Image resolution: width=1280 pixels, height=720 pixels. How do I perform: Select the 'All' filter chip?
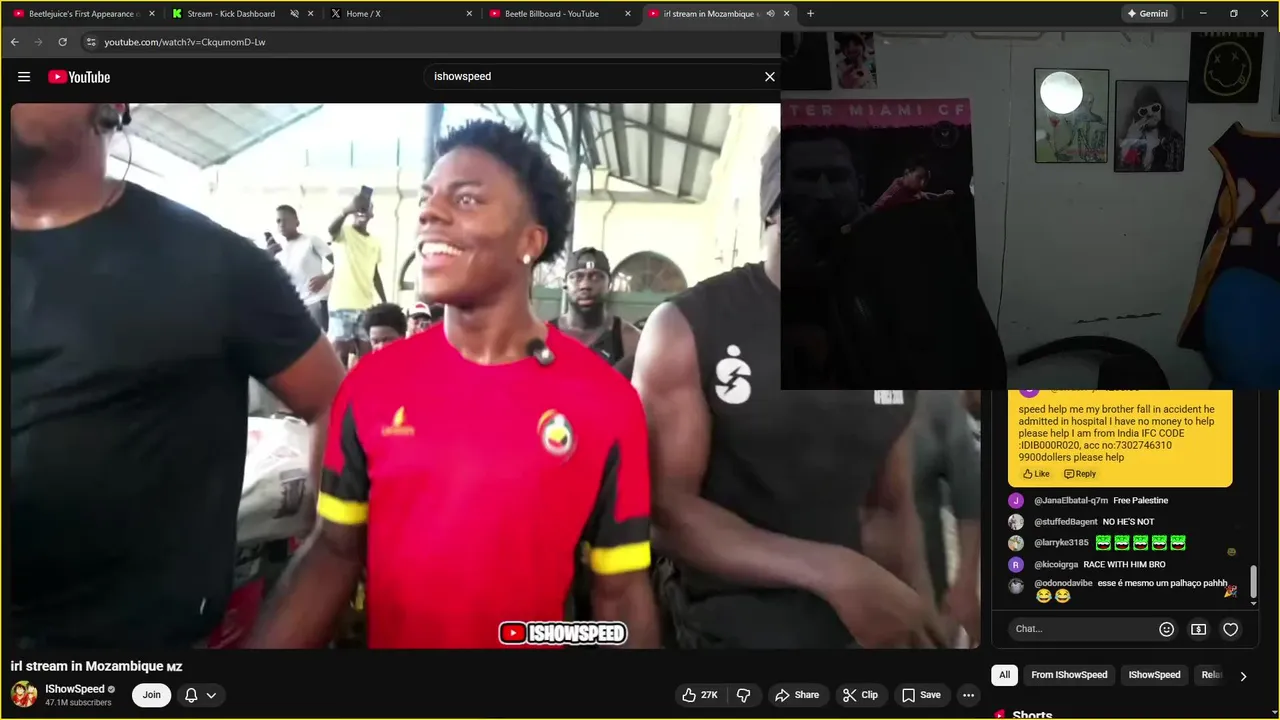pos(1004,675)
